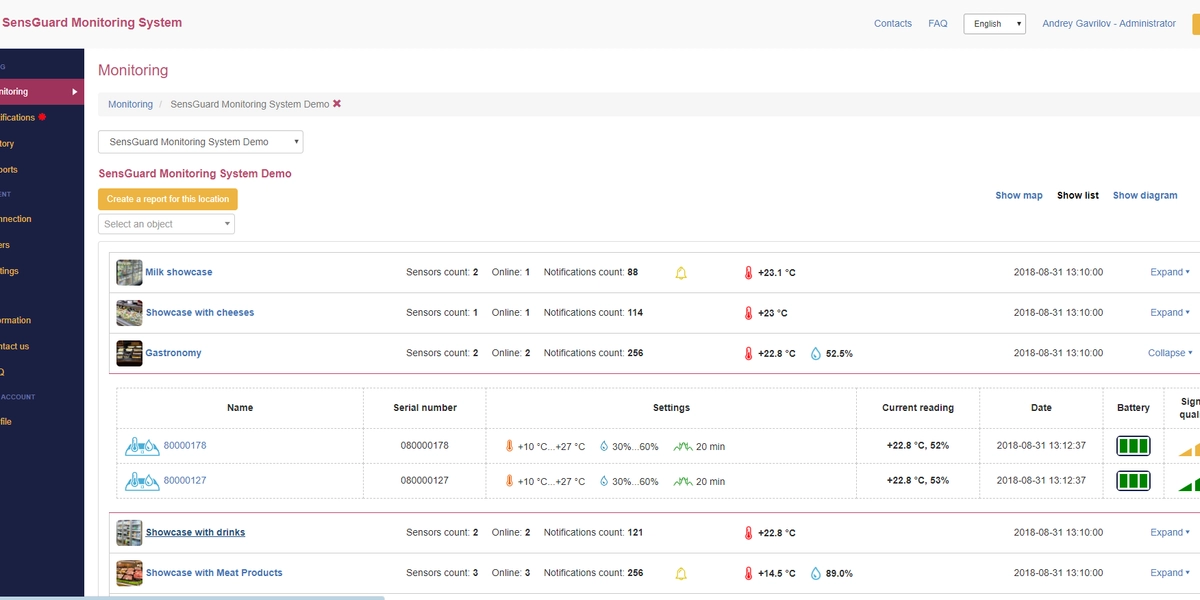Open the Select an object dropdown
The width and height of the screenshot is (1200, 600).
click(x=166, y=224)
